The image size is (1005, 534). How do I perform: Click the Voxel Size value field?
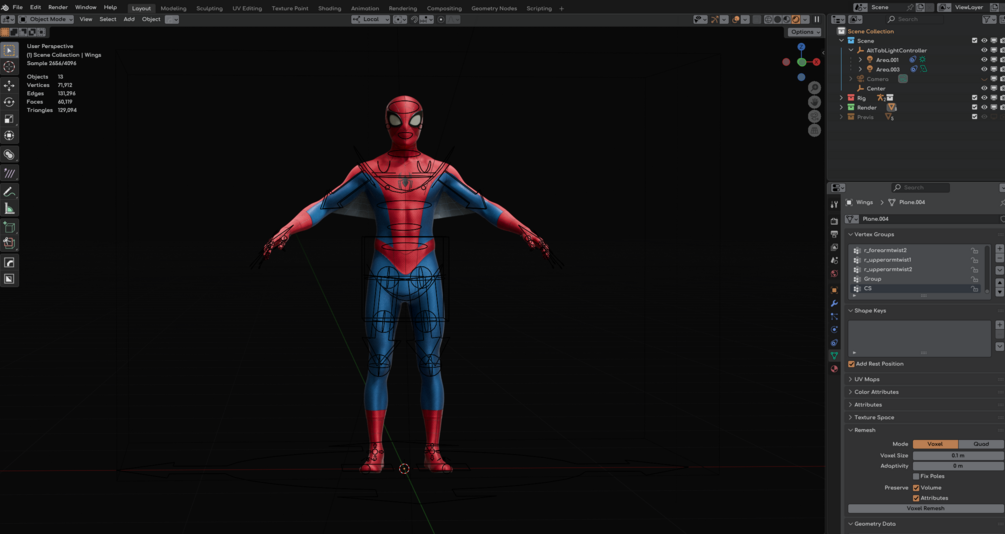click(x=957, y=455)
